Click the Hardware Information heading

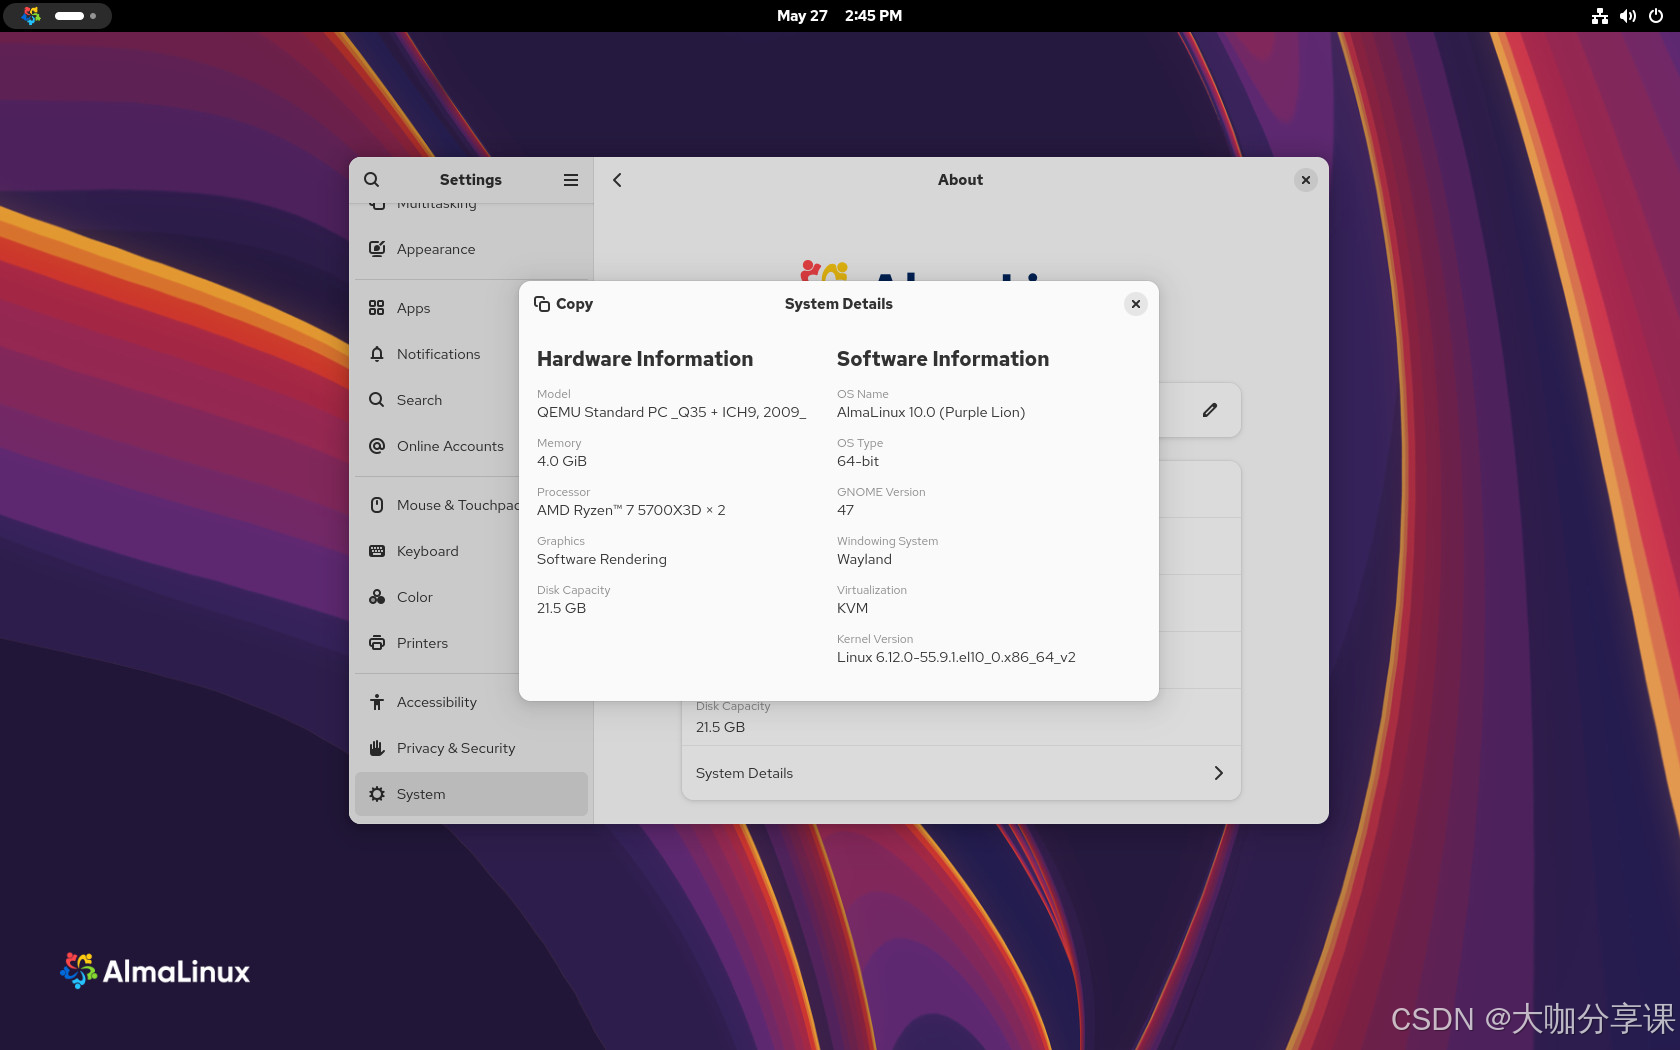[645, 359]
